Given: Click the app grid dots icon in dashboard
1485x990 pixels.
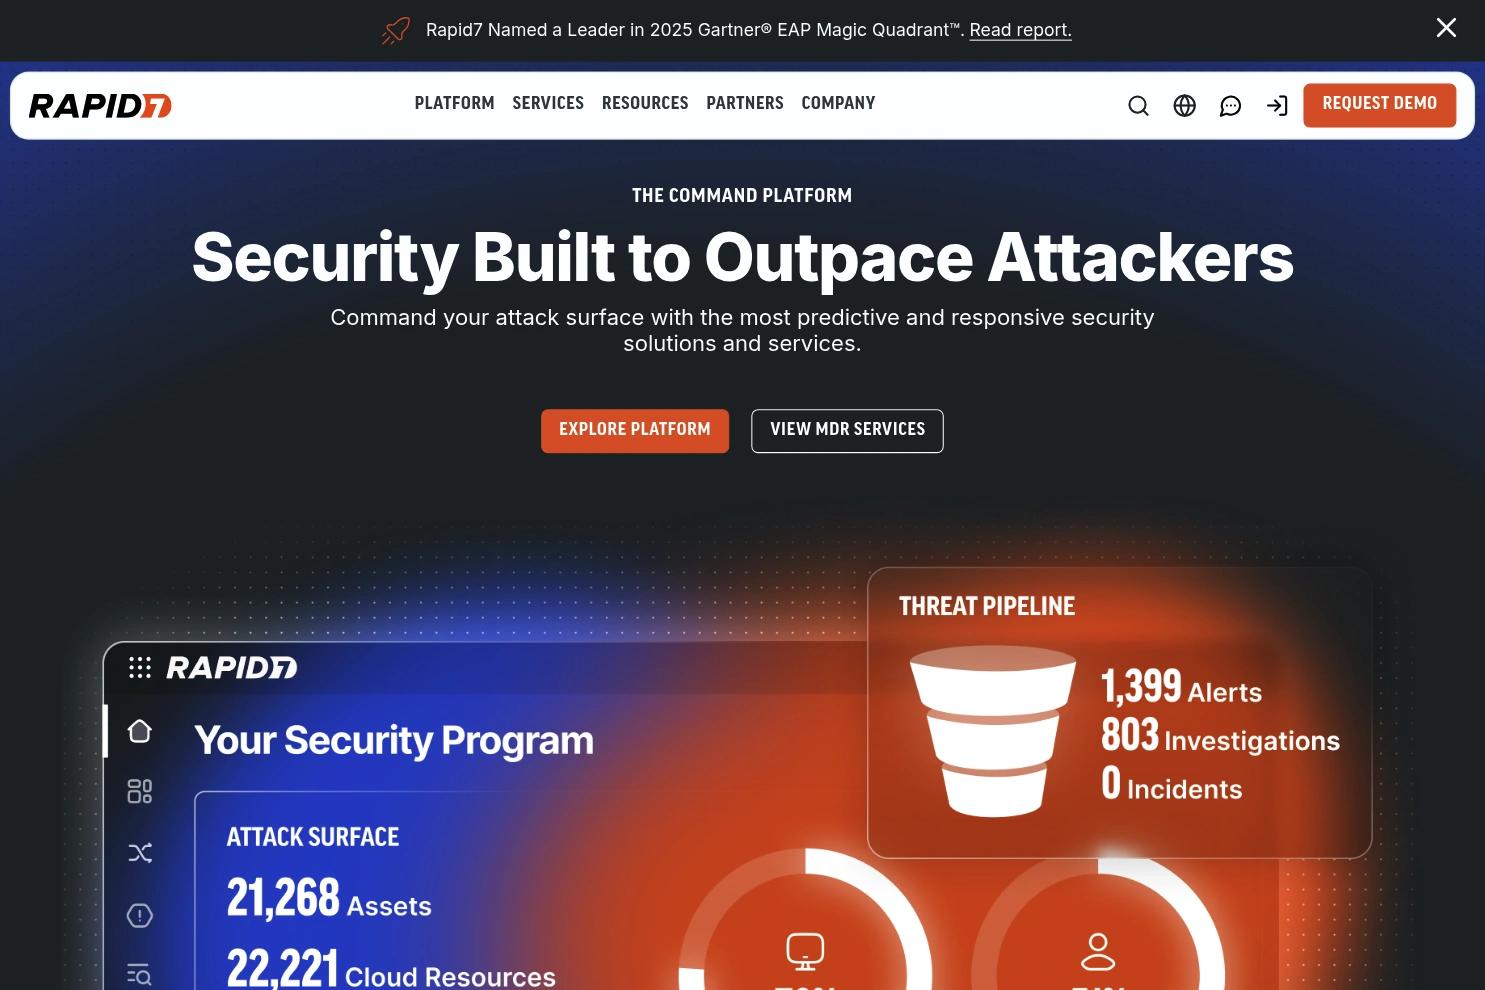Looking at the screenshot, I should coord(140,668).
